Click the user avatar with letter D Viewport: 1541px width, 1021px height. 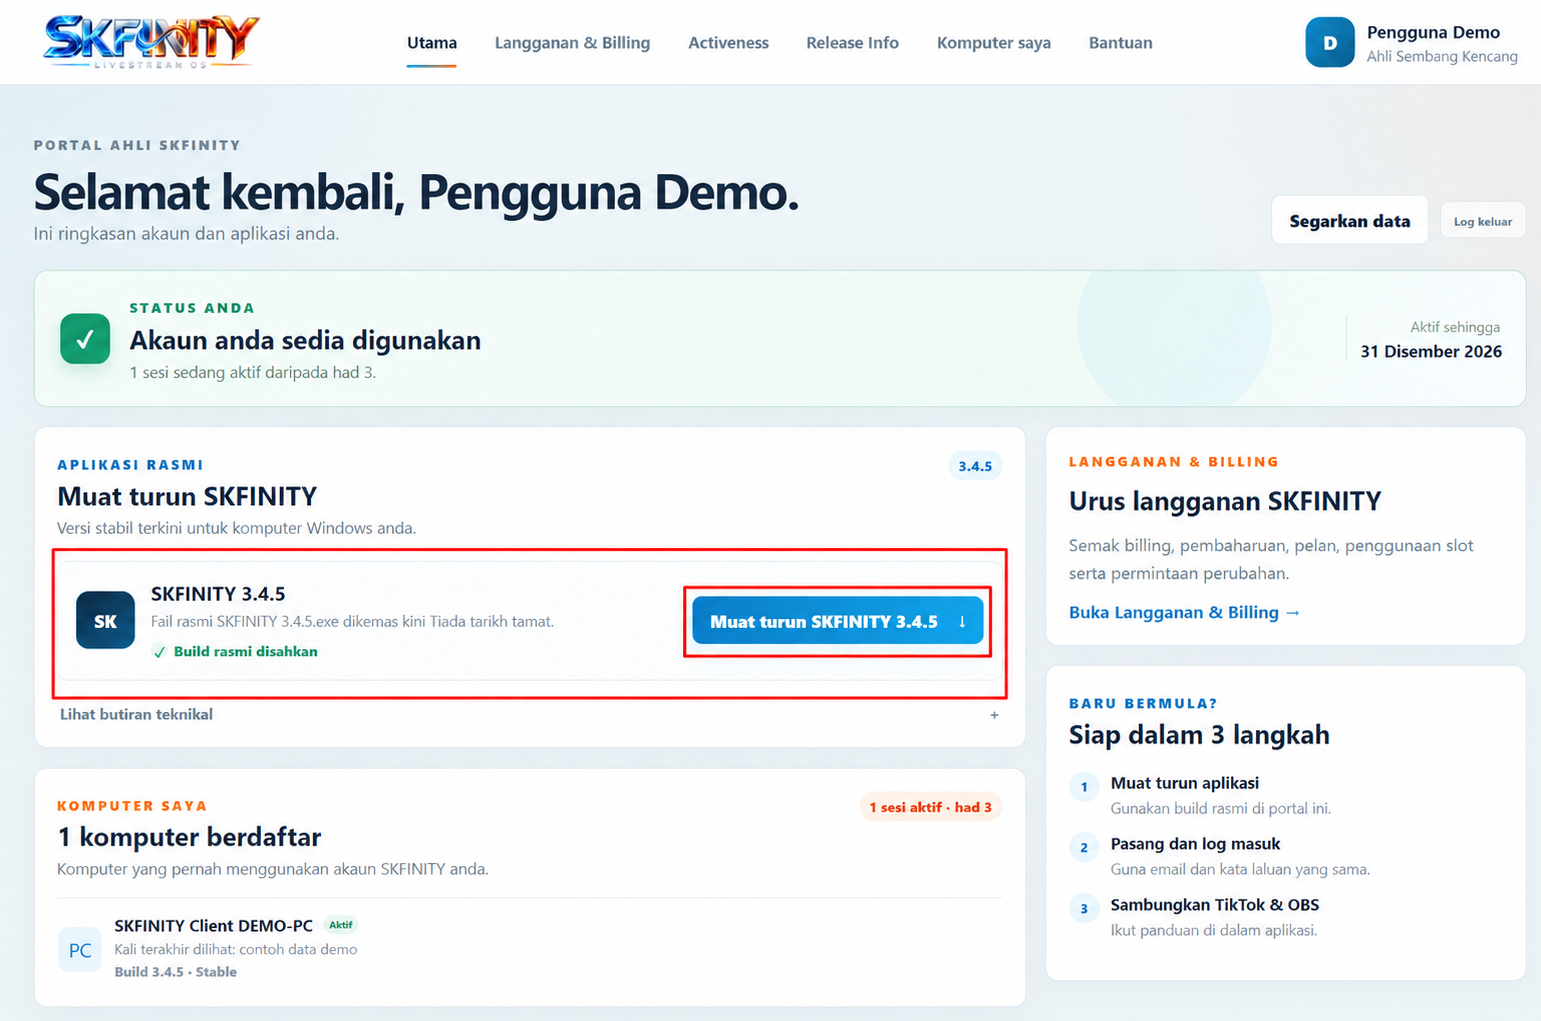[x=1329, y=42]
